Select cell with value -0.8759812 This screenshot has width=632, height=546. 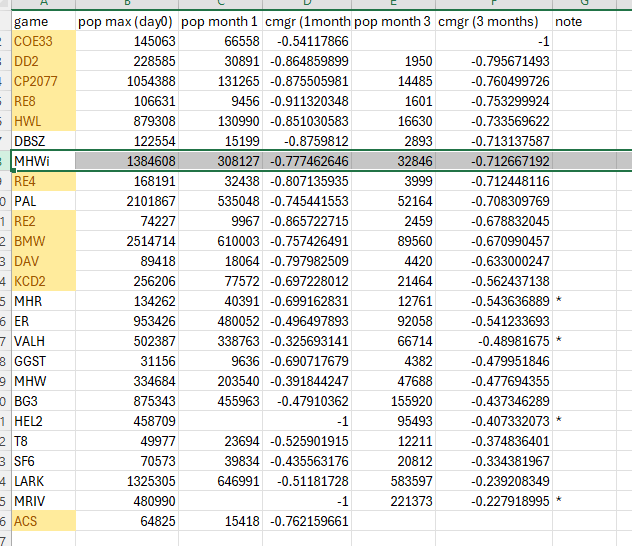(x=307, y=141)
